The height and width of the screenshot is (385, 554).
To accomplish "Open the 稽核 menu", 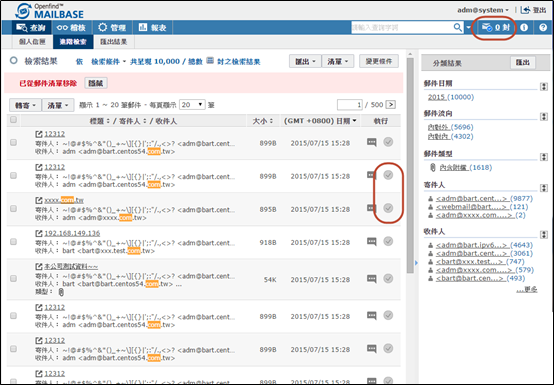I will pyautogui.click(x=72, y=28).
